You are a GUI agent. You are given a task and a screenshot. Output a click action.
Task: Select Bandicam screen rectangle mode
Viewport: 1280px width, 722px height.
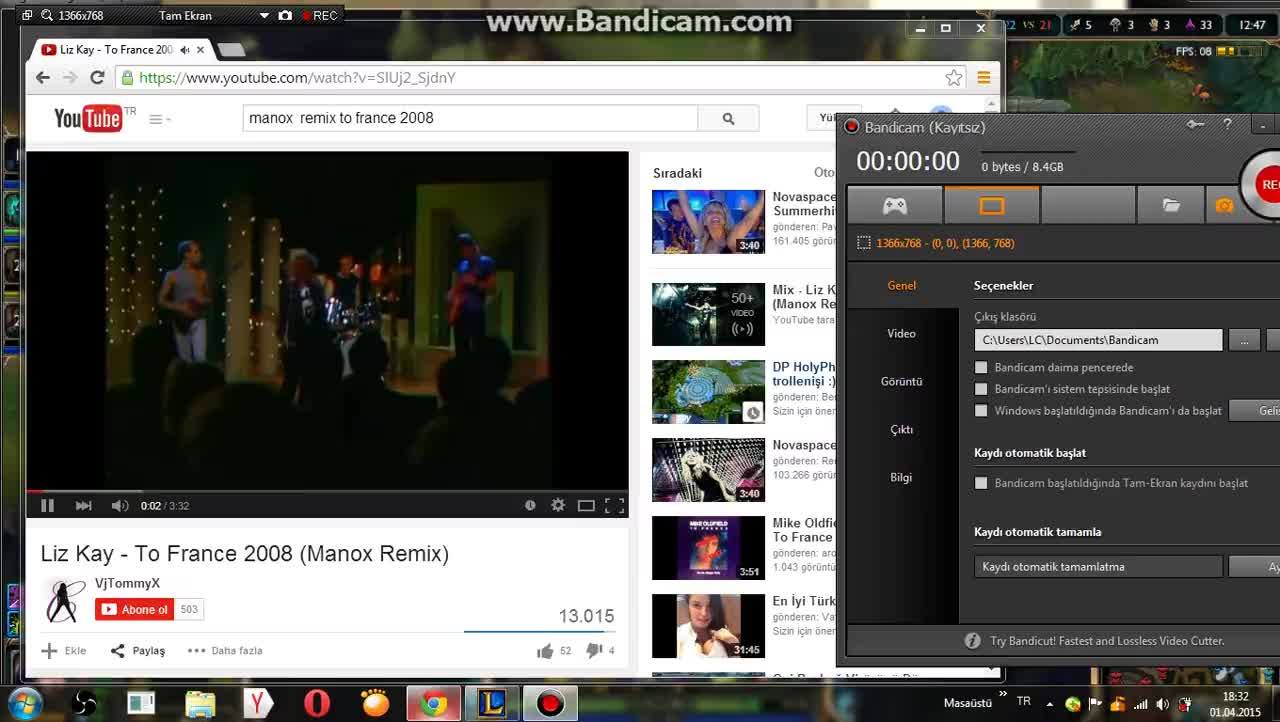991,206
